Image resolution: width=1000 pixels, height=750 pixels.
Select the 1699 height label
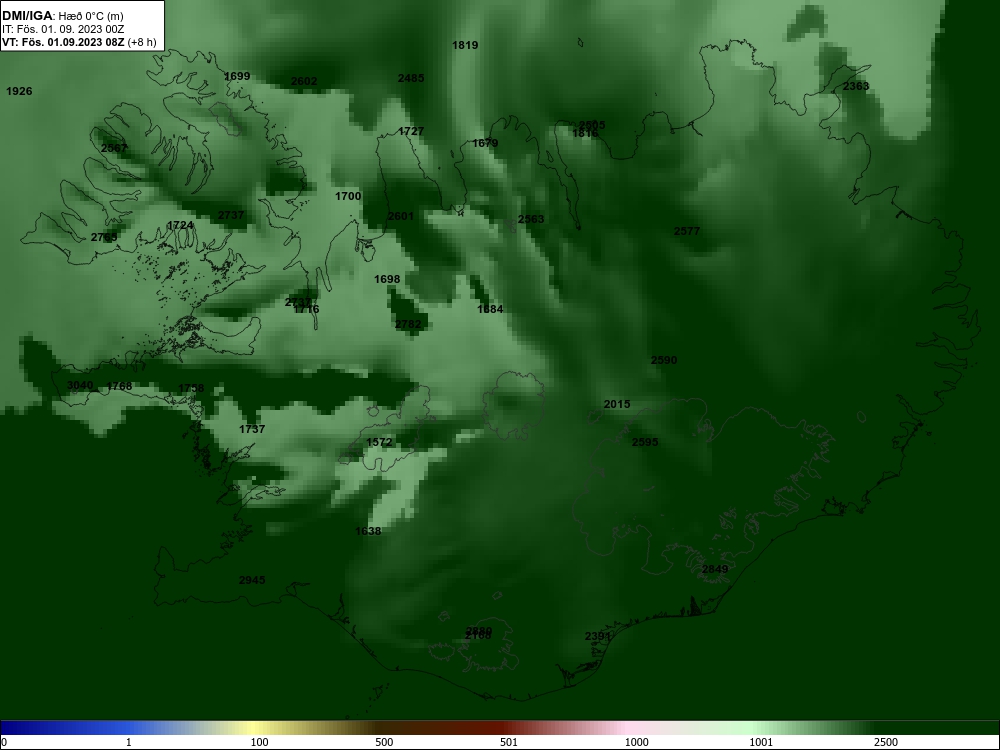237,76
